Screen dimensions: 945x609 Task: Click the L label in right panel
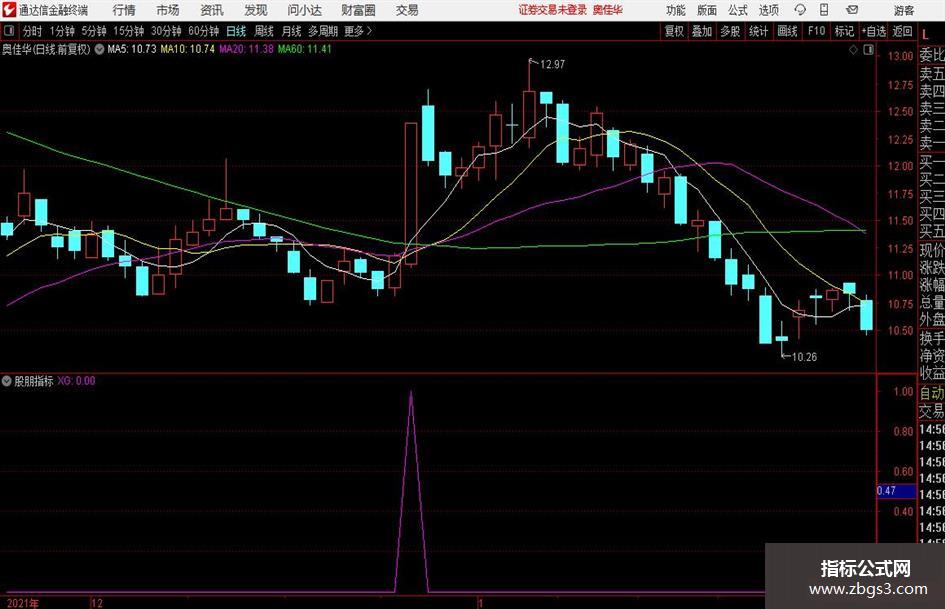coord(925,34)
